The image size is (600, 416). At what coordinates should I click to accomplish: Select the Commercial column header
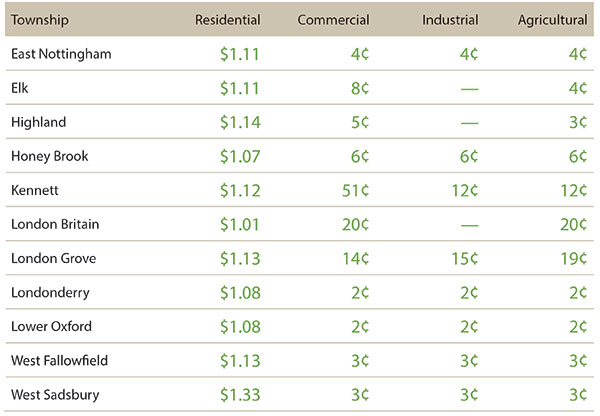334,19
